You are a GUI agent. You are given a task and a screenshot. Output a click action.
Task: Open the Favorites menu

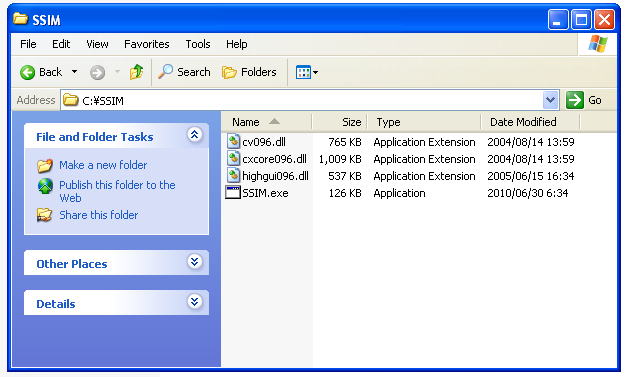[147, 44]
